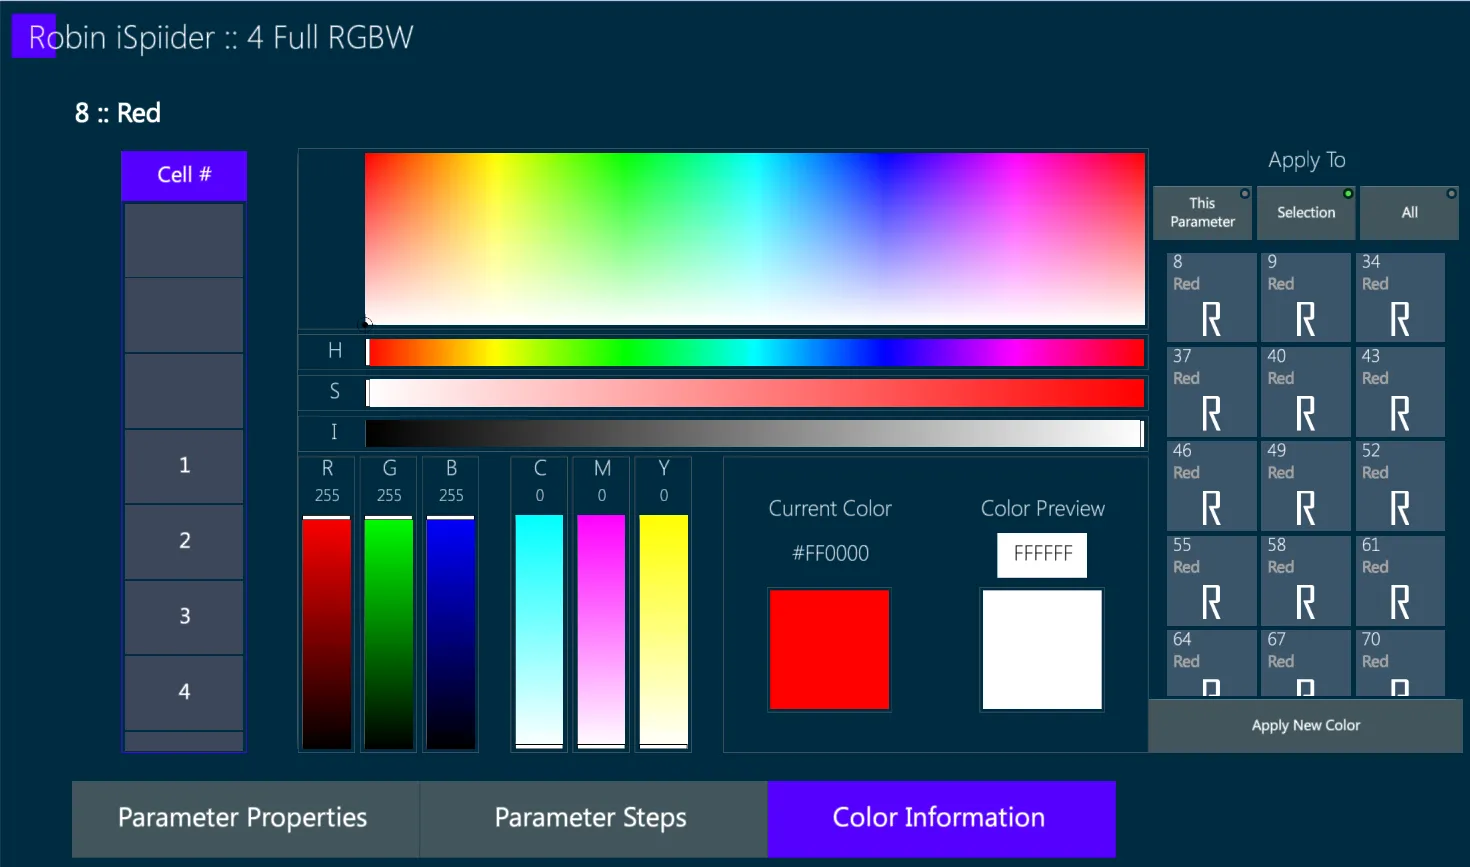This screenshot has height=867, width=1470.
Task: Click the Intensity grayscale slider
Action: [755, 433]
